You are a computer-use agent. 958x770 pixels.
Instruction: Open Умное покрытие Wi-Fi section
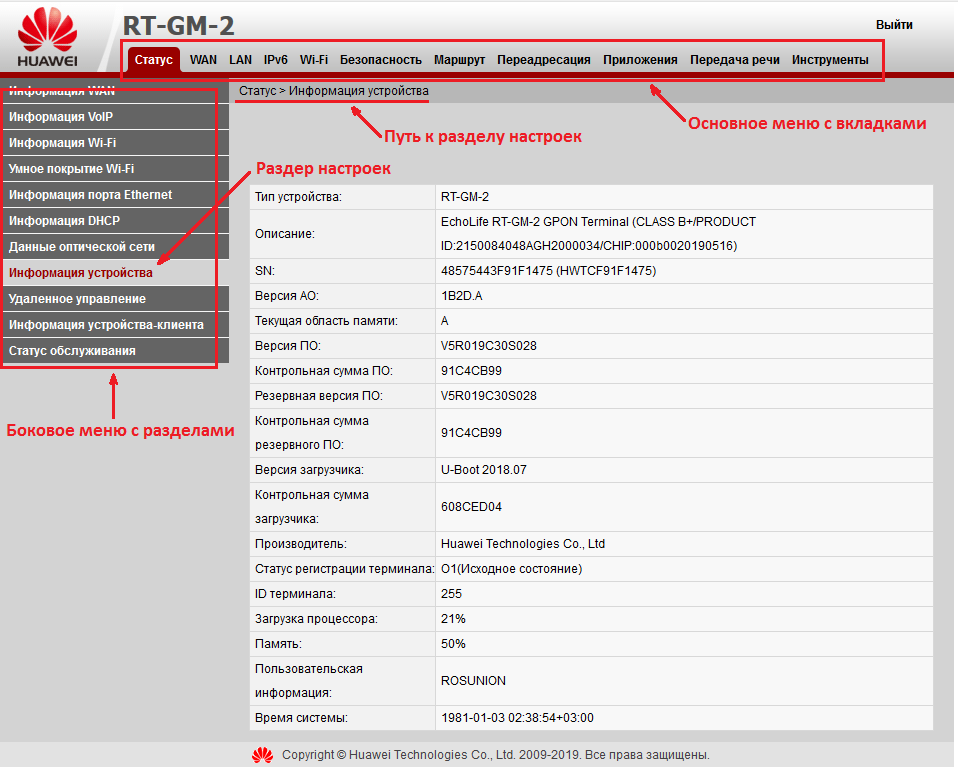point(116,169)
